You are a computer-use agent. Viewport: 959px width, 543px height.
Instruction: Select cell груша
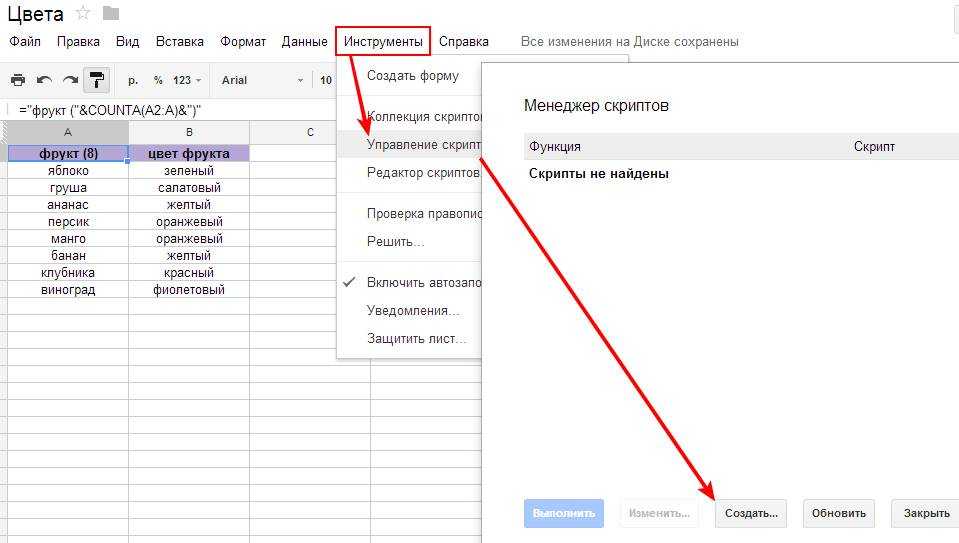[x=68, y=188]
